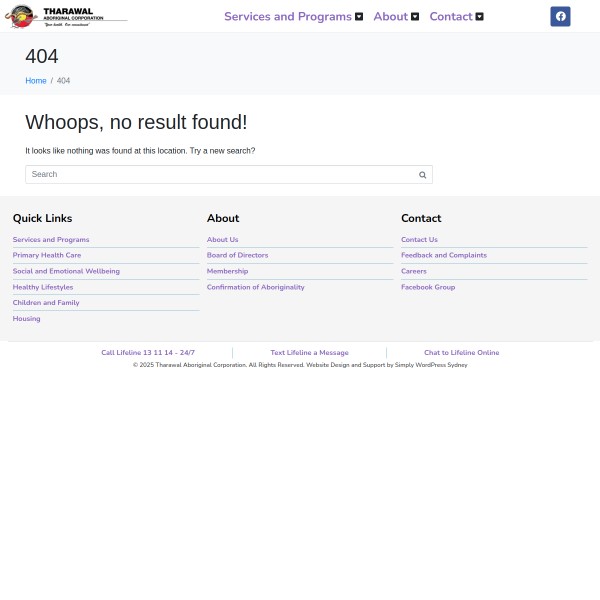Click the Tharawal Aboriginal Corporation logo

tap(67, 16)
